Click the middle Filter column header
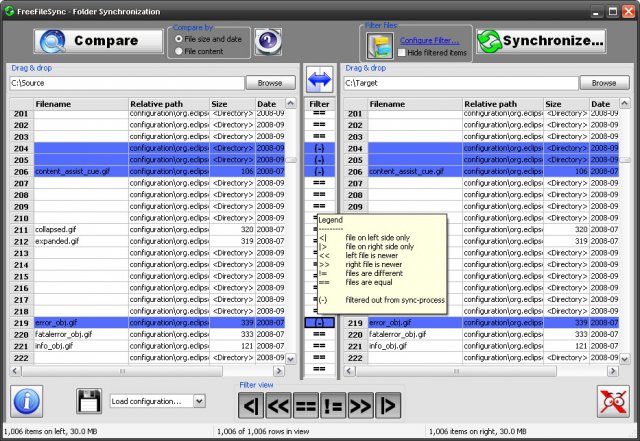 click(320, 104)
